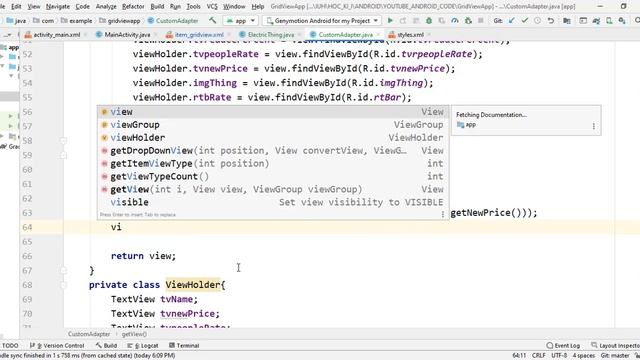Open the Event Log
This screenshot has height=360, width=640.
tap(563, 345)
